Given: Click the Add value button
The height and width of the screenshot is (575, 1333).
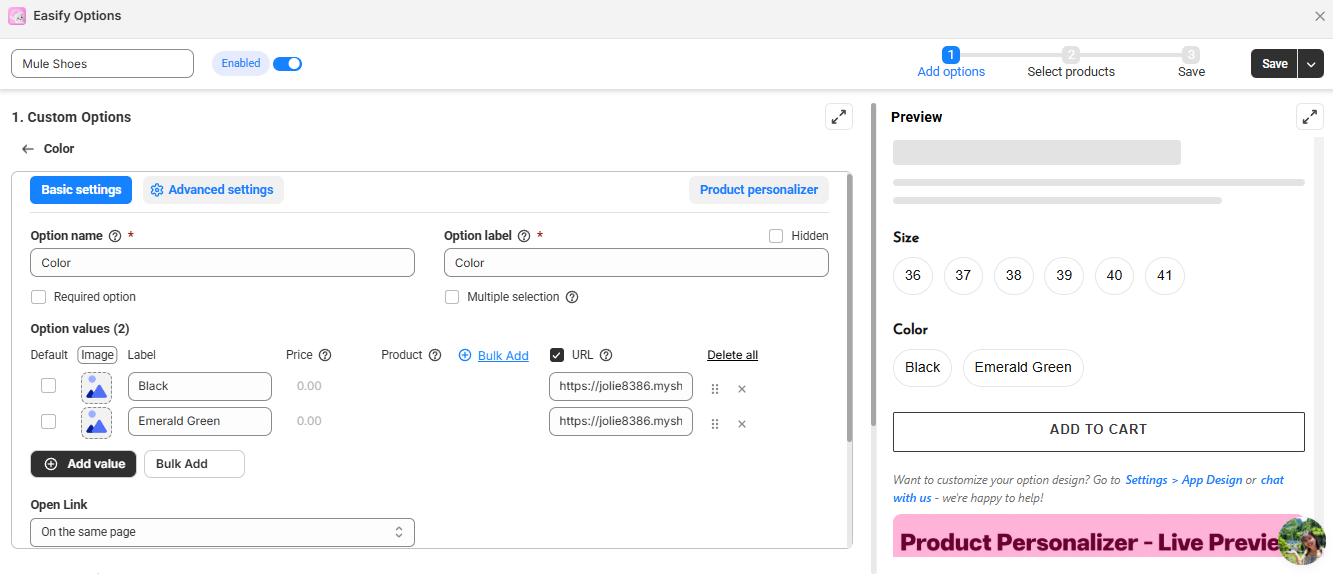Looking at the screenshot, I should [84, 464].
